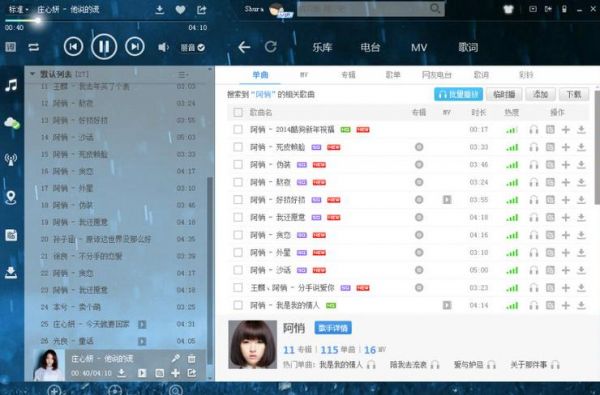Switch to the 歌单 playlists results tab

pos(393,75)
